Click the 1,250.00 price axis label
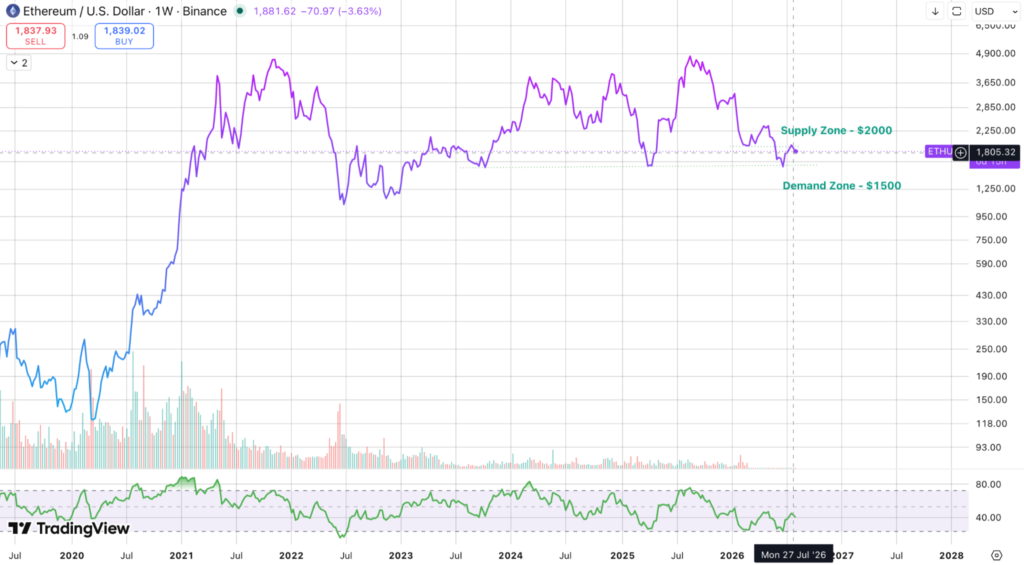Screen dimensions: 1024x565 tap(996, 189)
